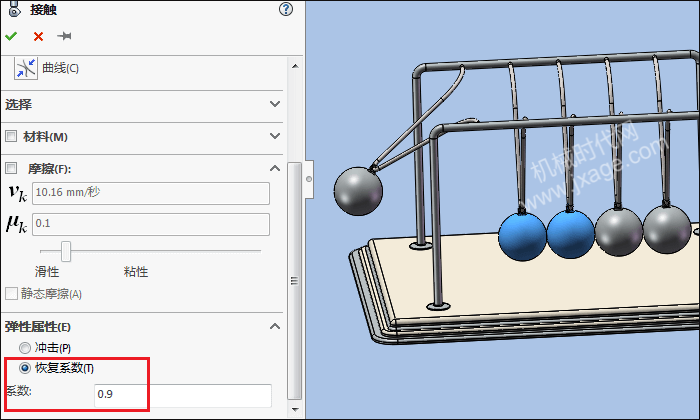
Task: Collapse the 摩擦(F) section
Action: (x=275, y=168)
